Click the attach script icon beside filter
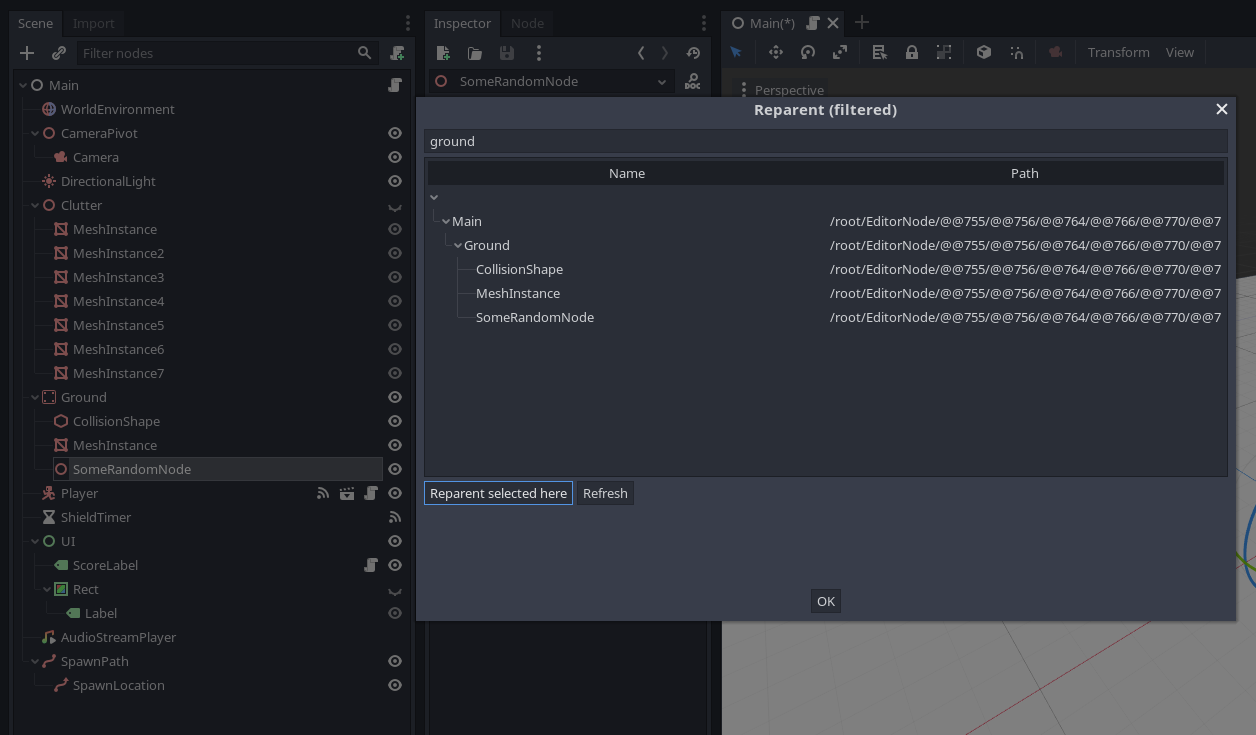1256x735 pixels. click(398, 53)
